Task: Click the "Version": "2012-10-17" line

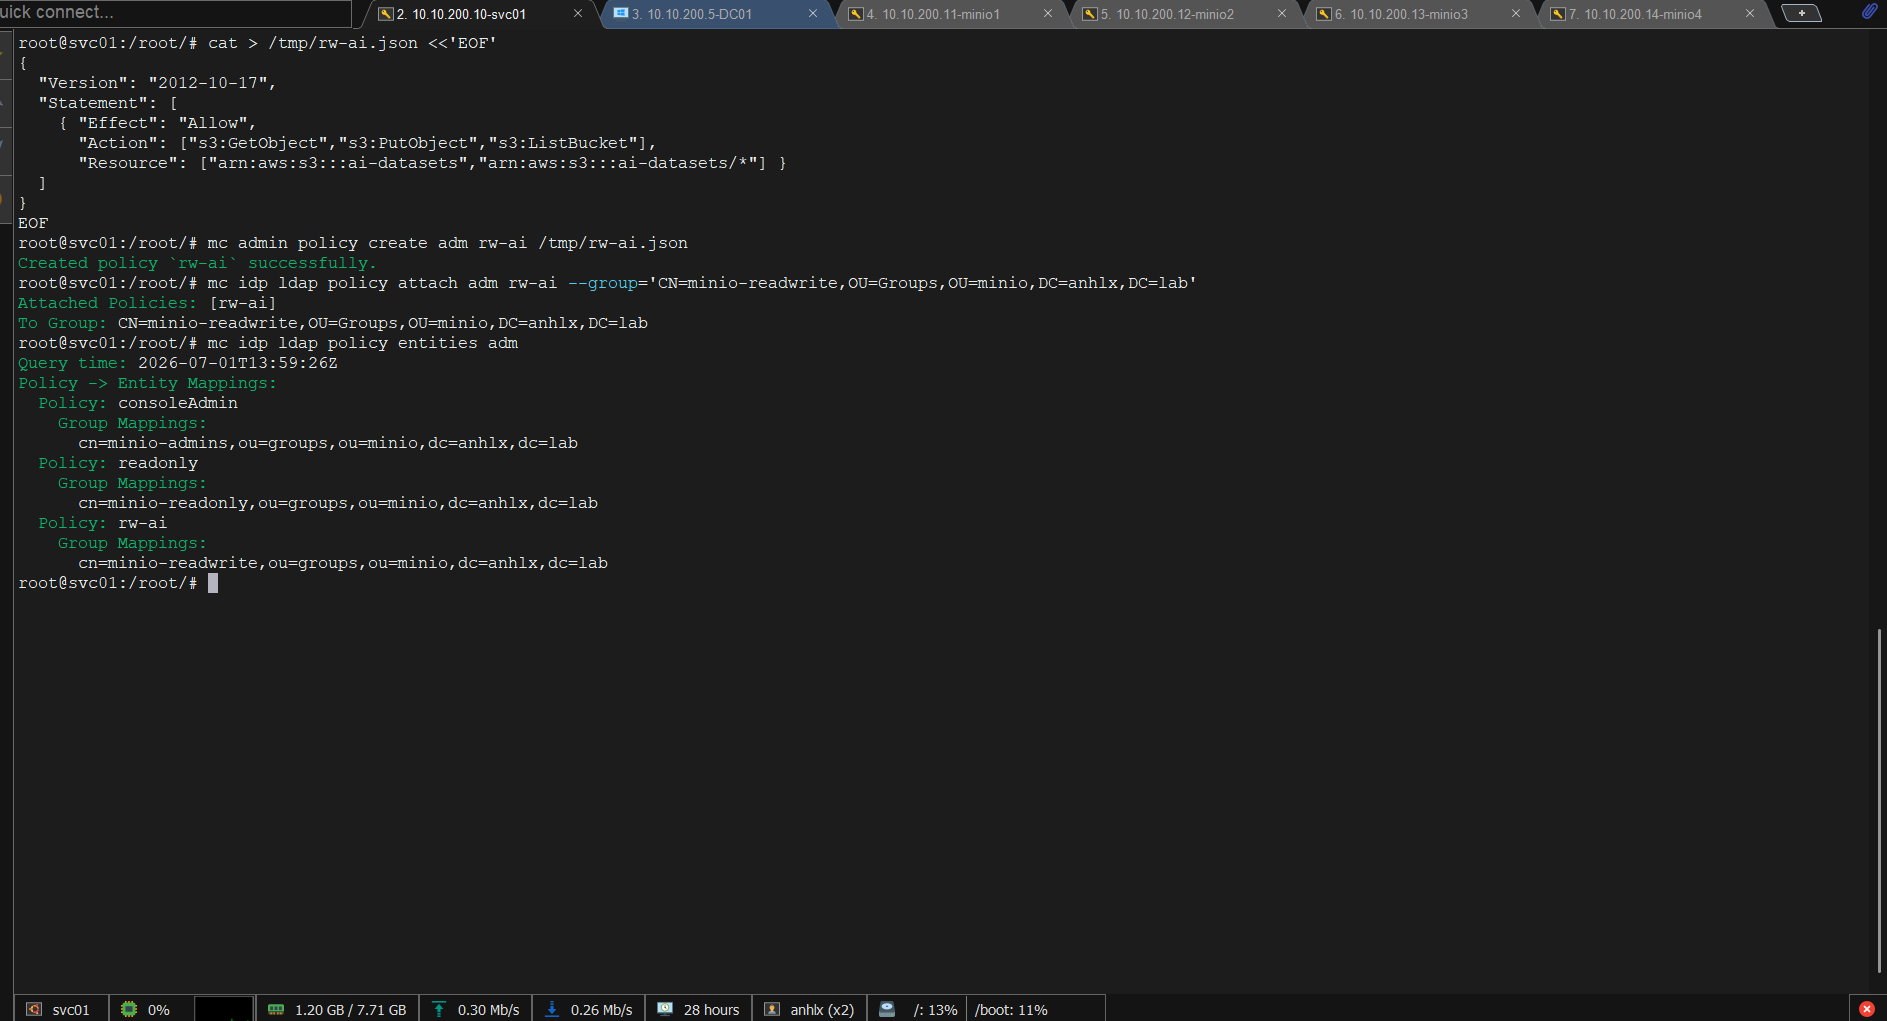Action: tap(157, 83)
